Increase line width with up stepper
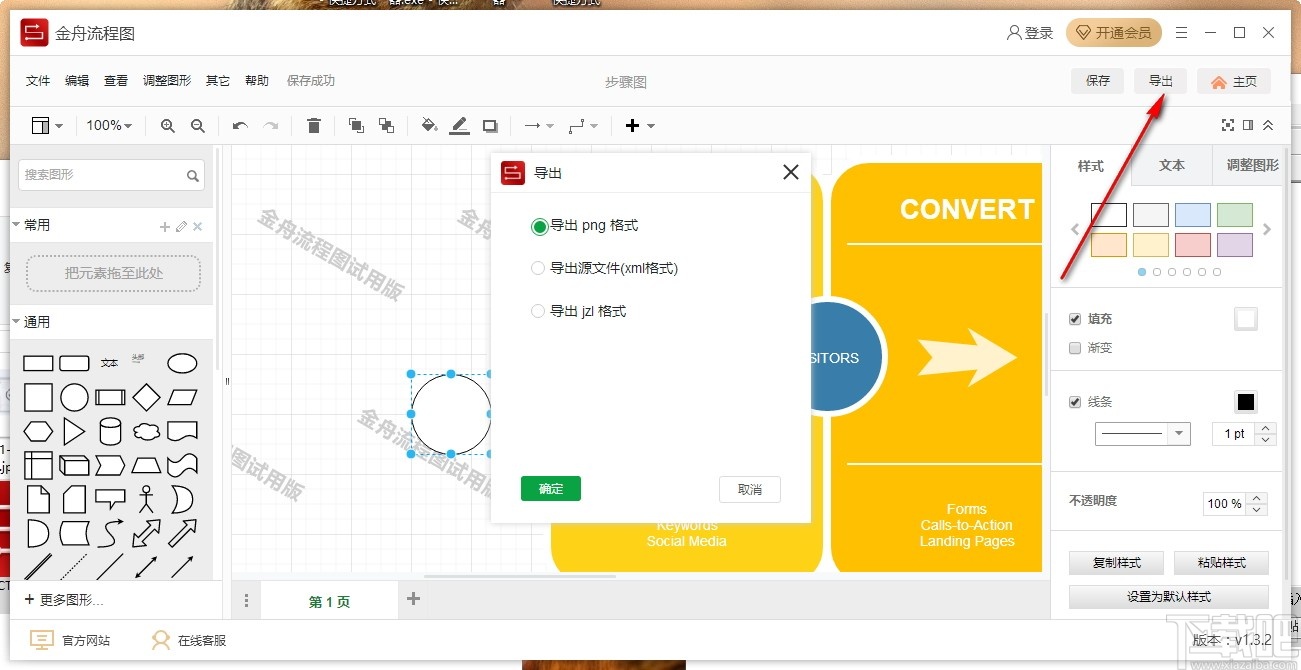 tap(1265, 429)
